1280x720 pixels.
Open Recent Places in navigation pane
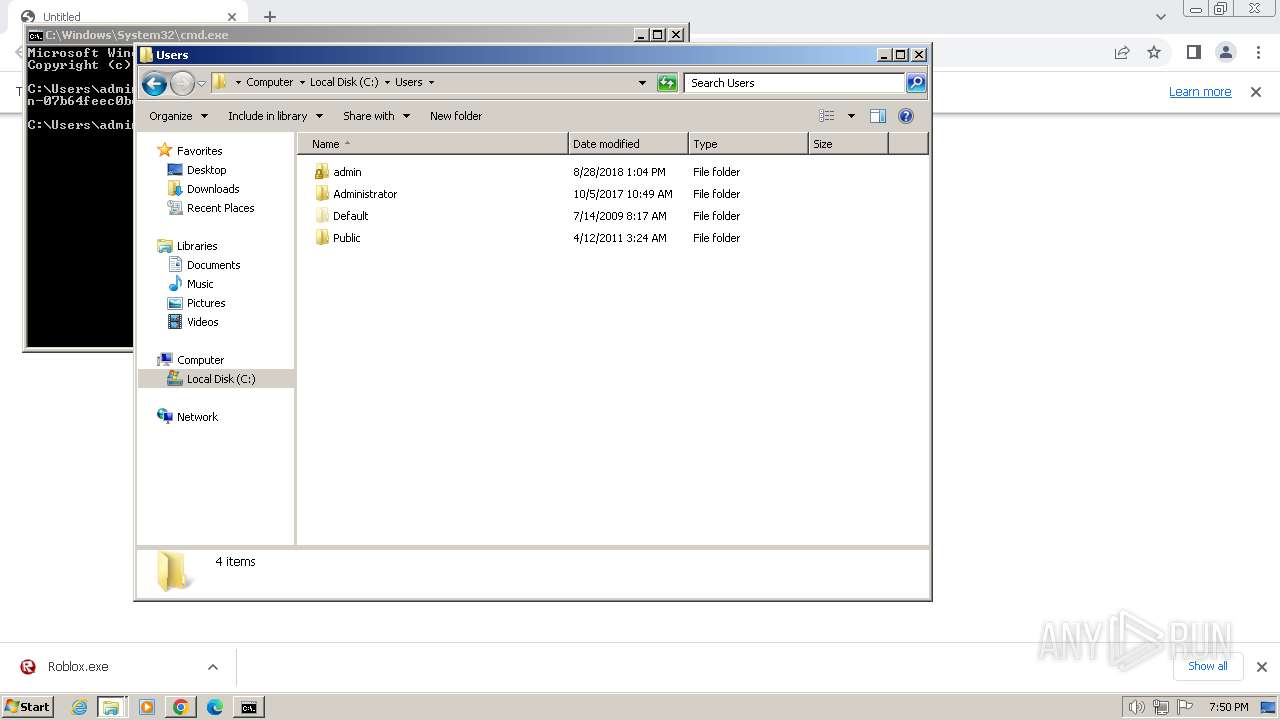click(220, 208)
